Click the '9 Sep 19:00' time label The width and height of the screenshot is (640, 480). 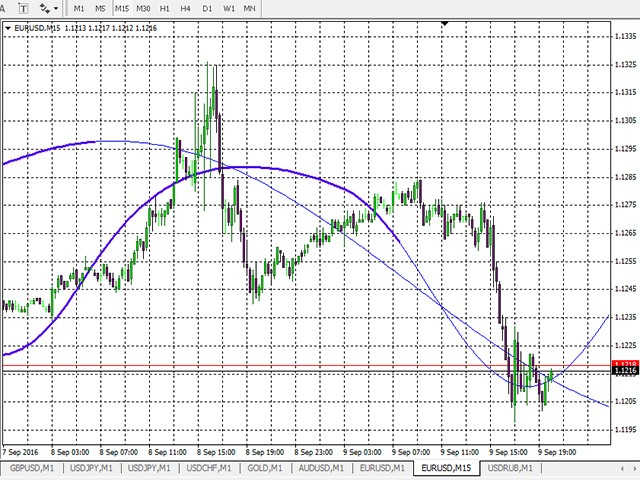(557, 452)
